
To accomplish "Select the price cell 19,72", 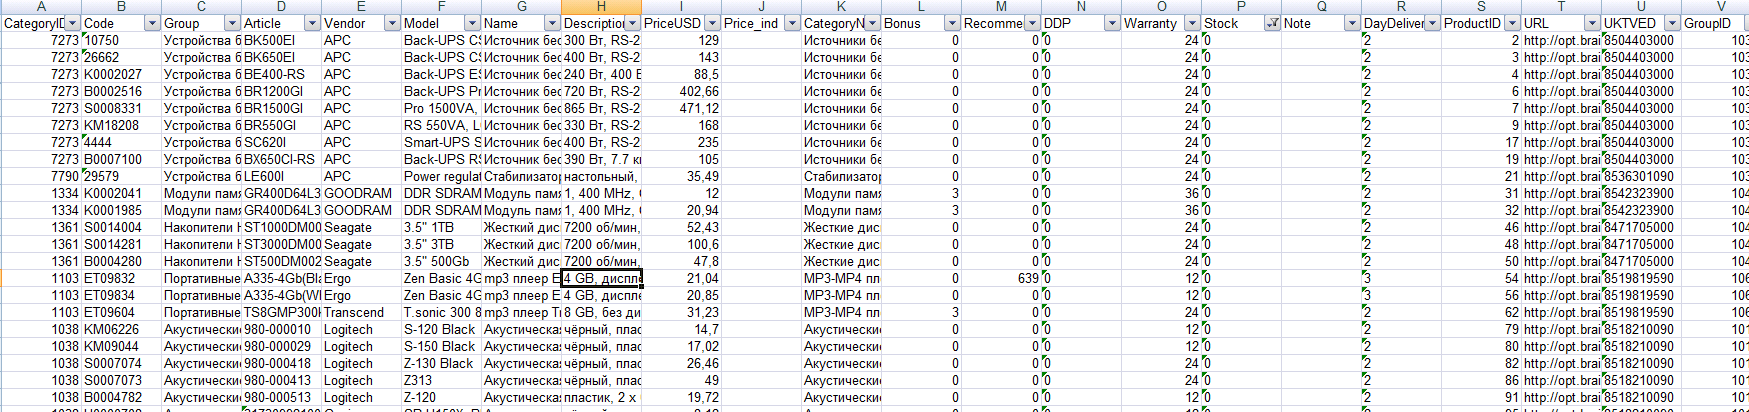I will tap(681, 397).
